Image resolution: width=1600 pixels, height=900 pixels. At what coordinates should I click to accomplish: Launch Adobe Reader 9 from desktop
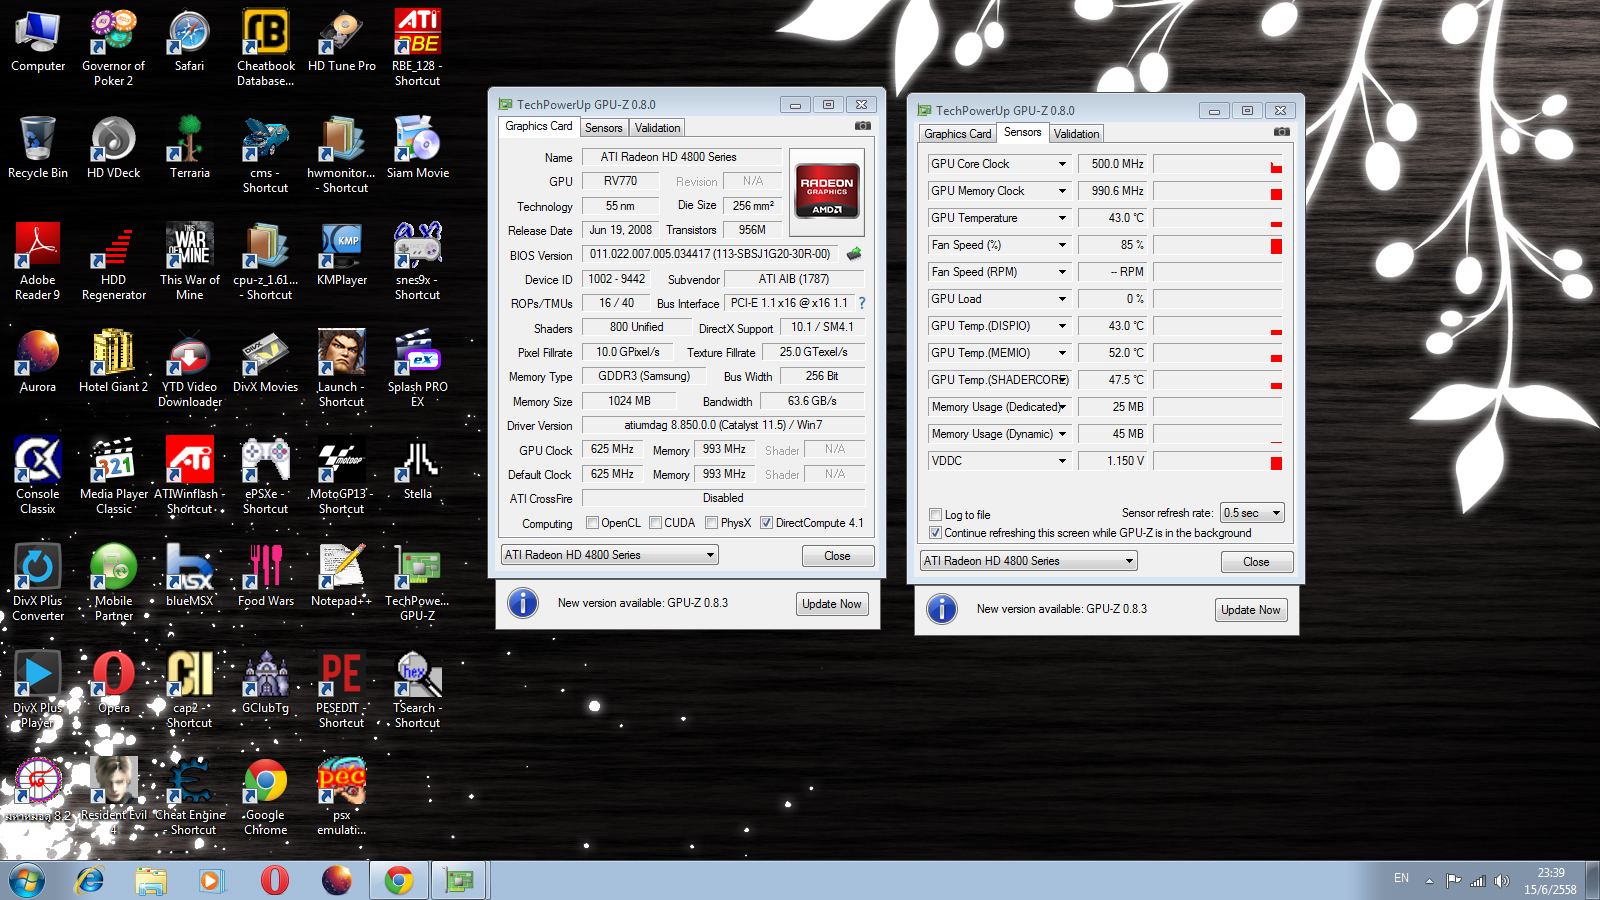(38, 261)
